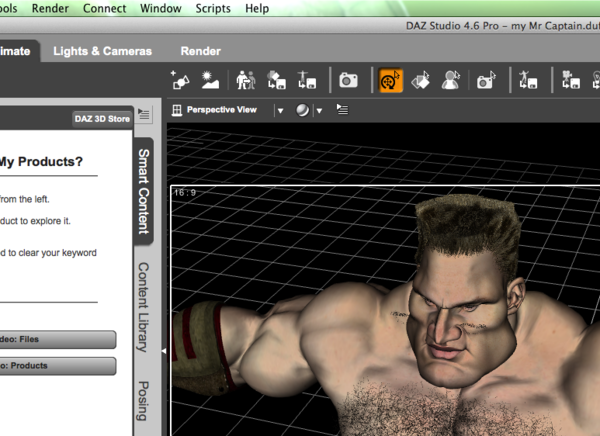This screenshot has width=600, height=436.
Task: Click the surface selection tool icon
Action: pos(421,80)
